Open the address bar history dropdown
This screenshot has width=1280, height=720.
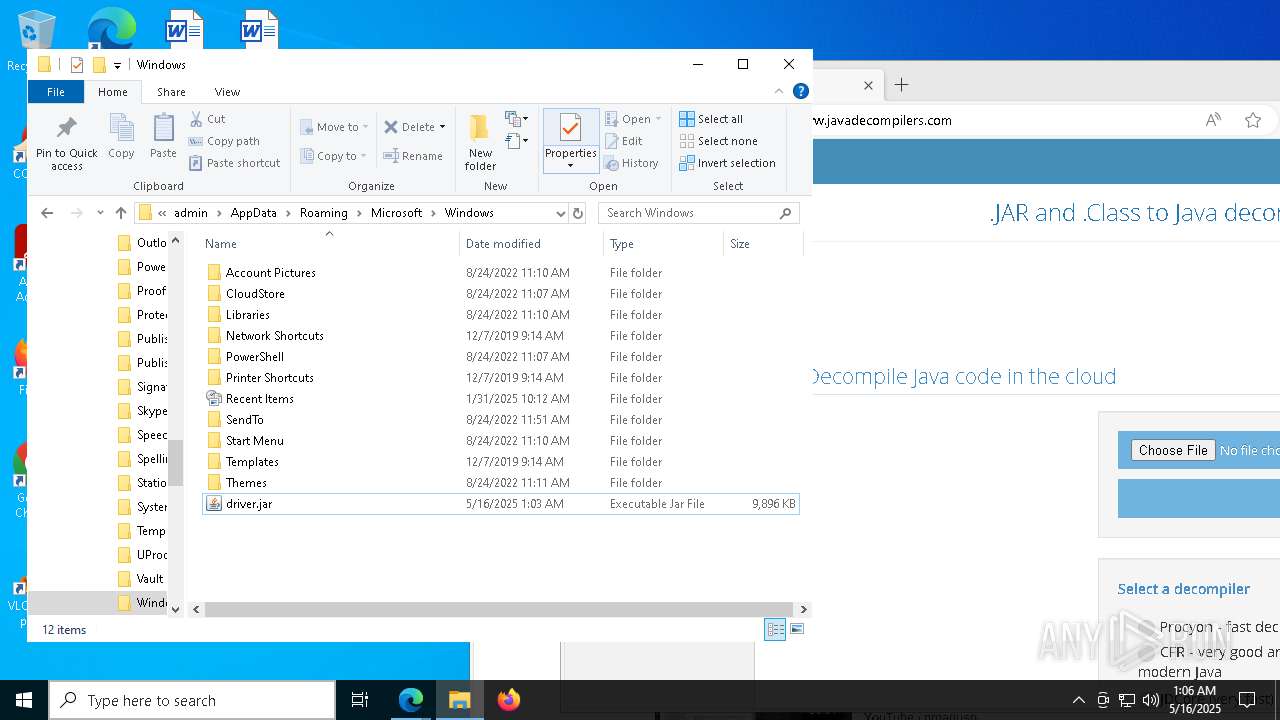pyautogui.click(x=560, y=213)
